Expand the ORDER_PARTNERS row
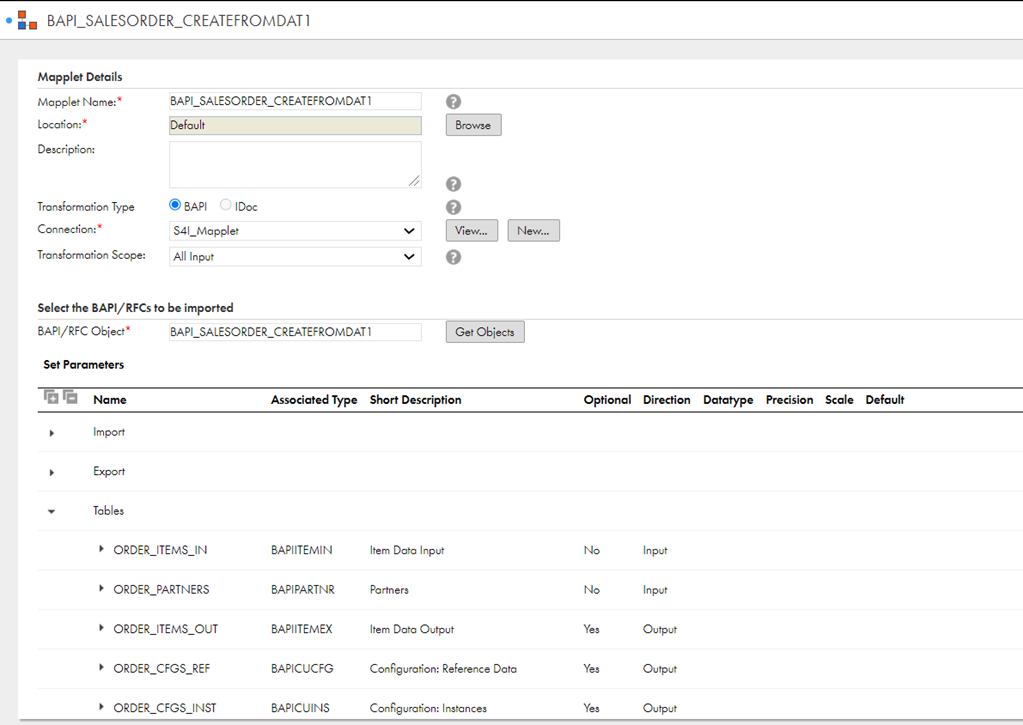 point(101,589)
